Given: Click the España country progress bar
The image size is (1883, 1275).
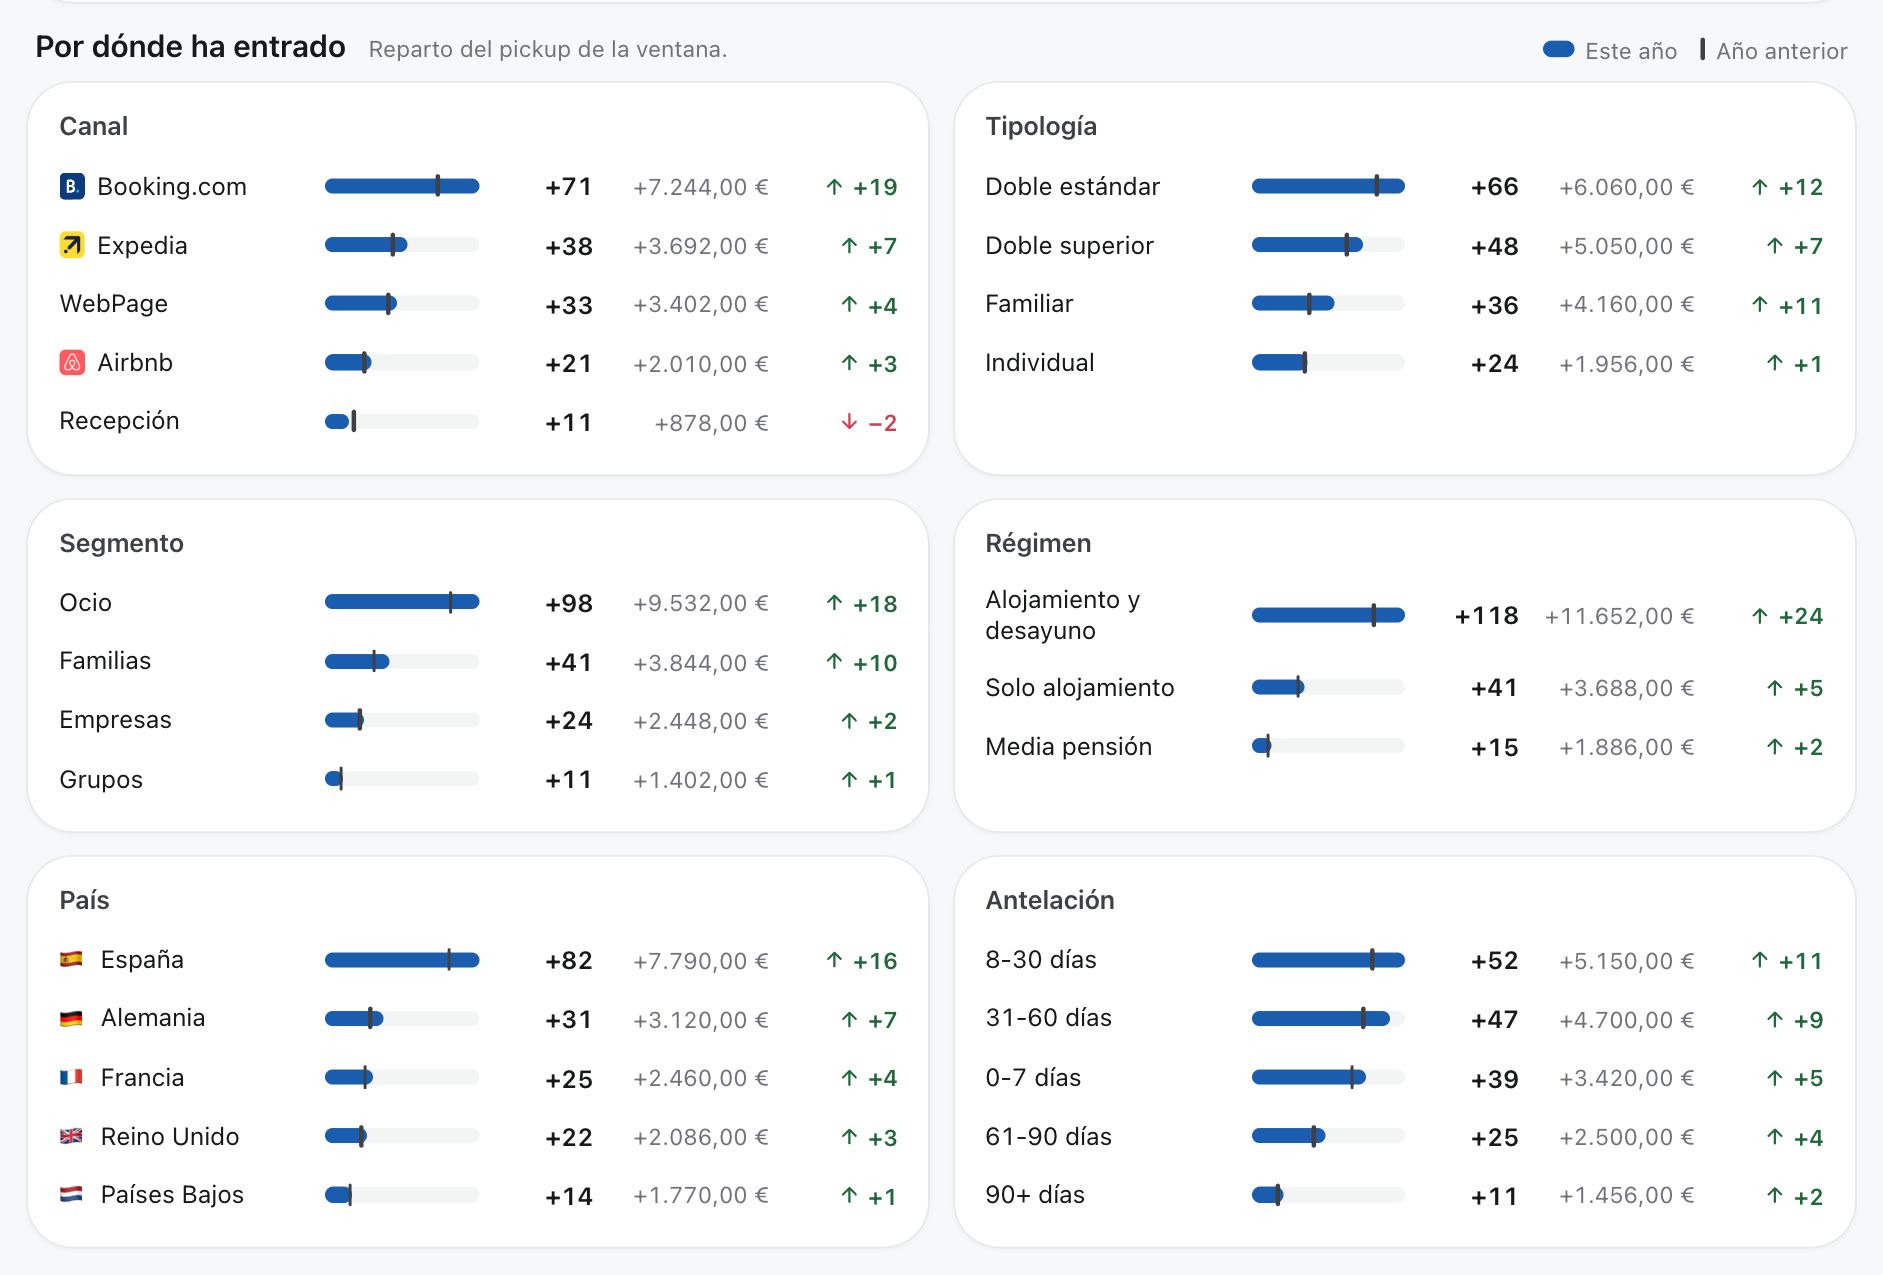Looking at the screenshot, I should click(x=402, y=960).
